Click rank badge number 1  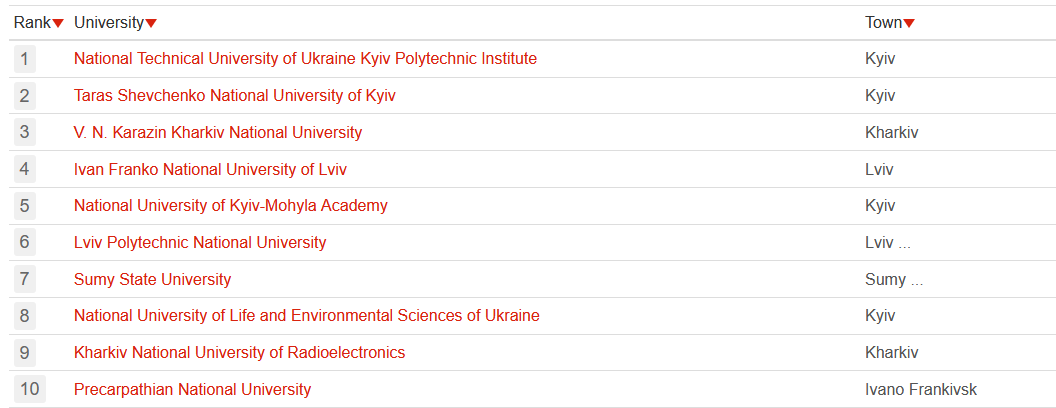[25, 59]
